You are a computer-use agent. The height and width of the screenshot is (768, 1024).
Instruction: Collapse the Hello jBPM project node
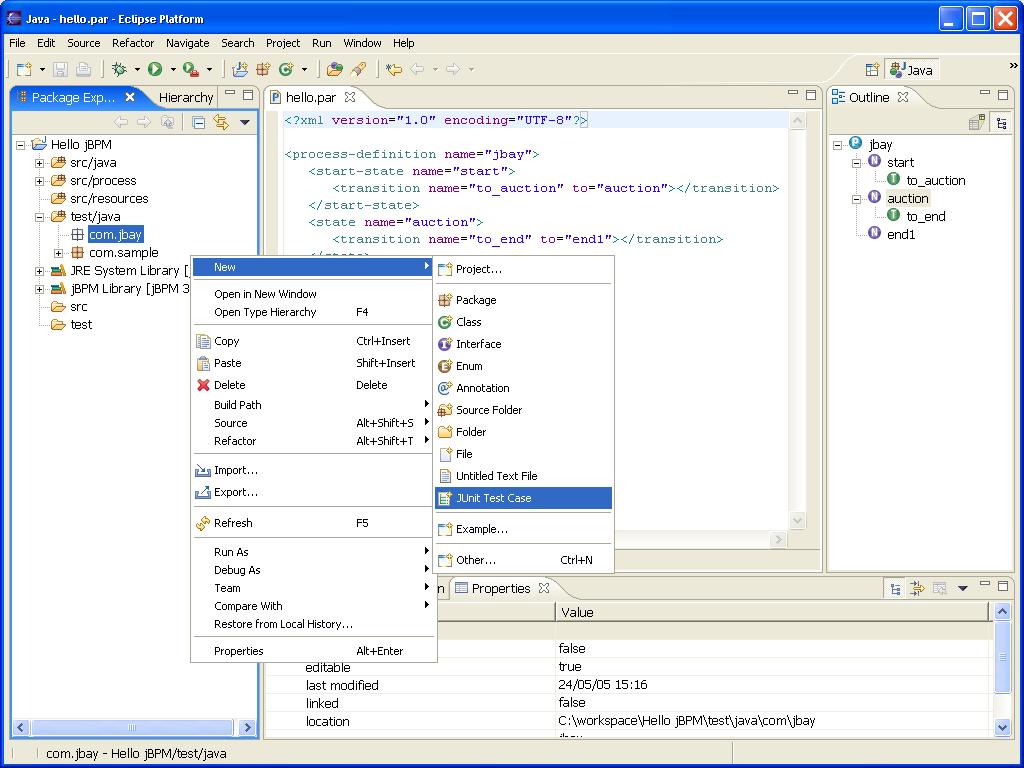tap(21, 145)
